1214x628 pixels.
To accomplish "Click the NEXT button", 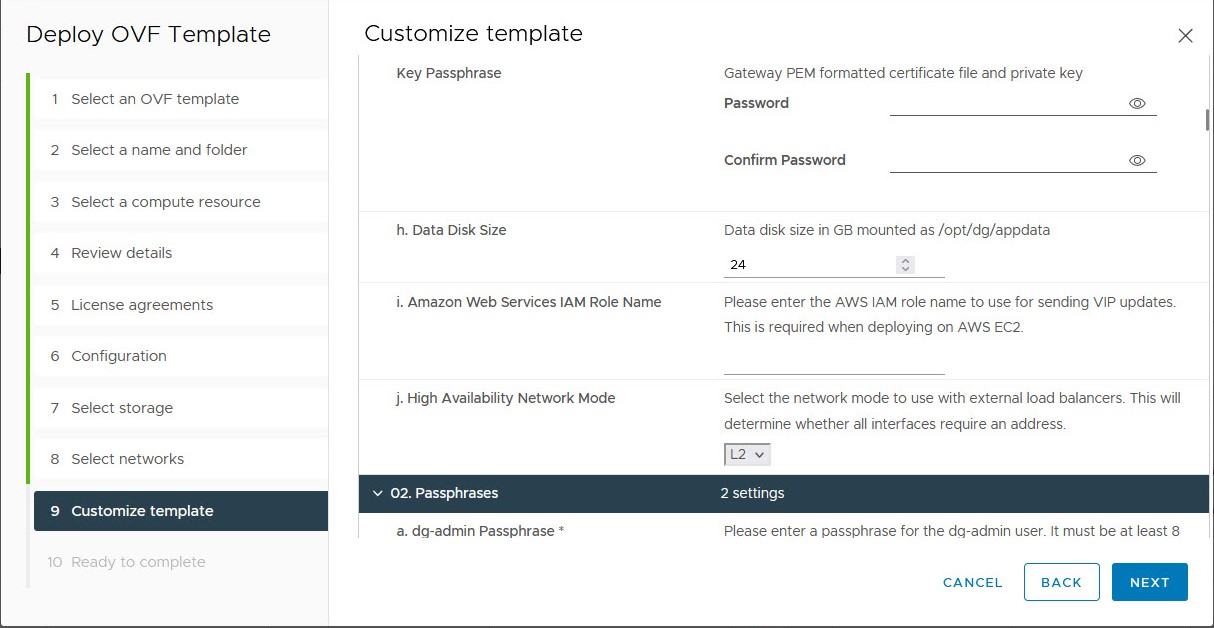I will (x=1149, y=582).
